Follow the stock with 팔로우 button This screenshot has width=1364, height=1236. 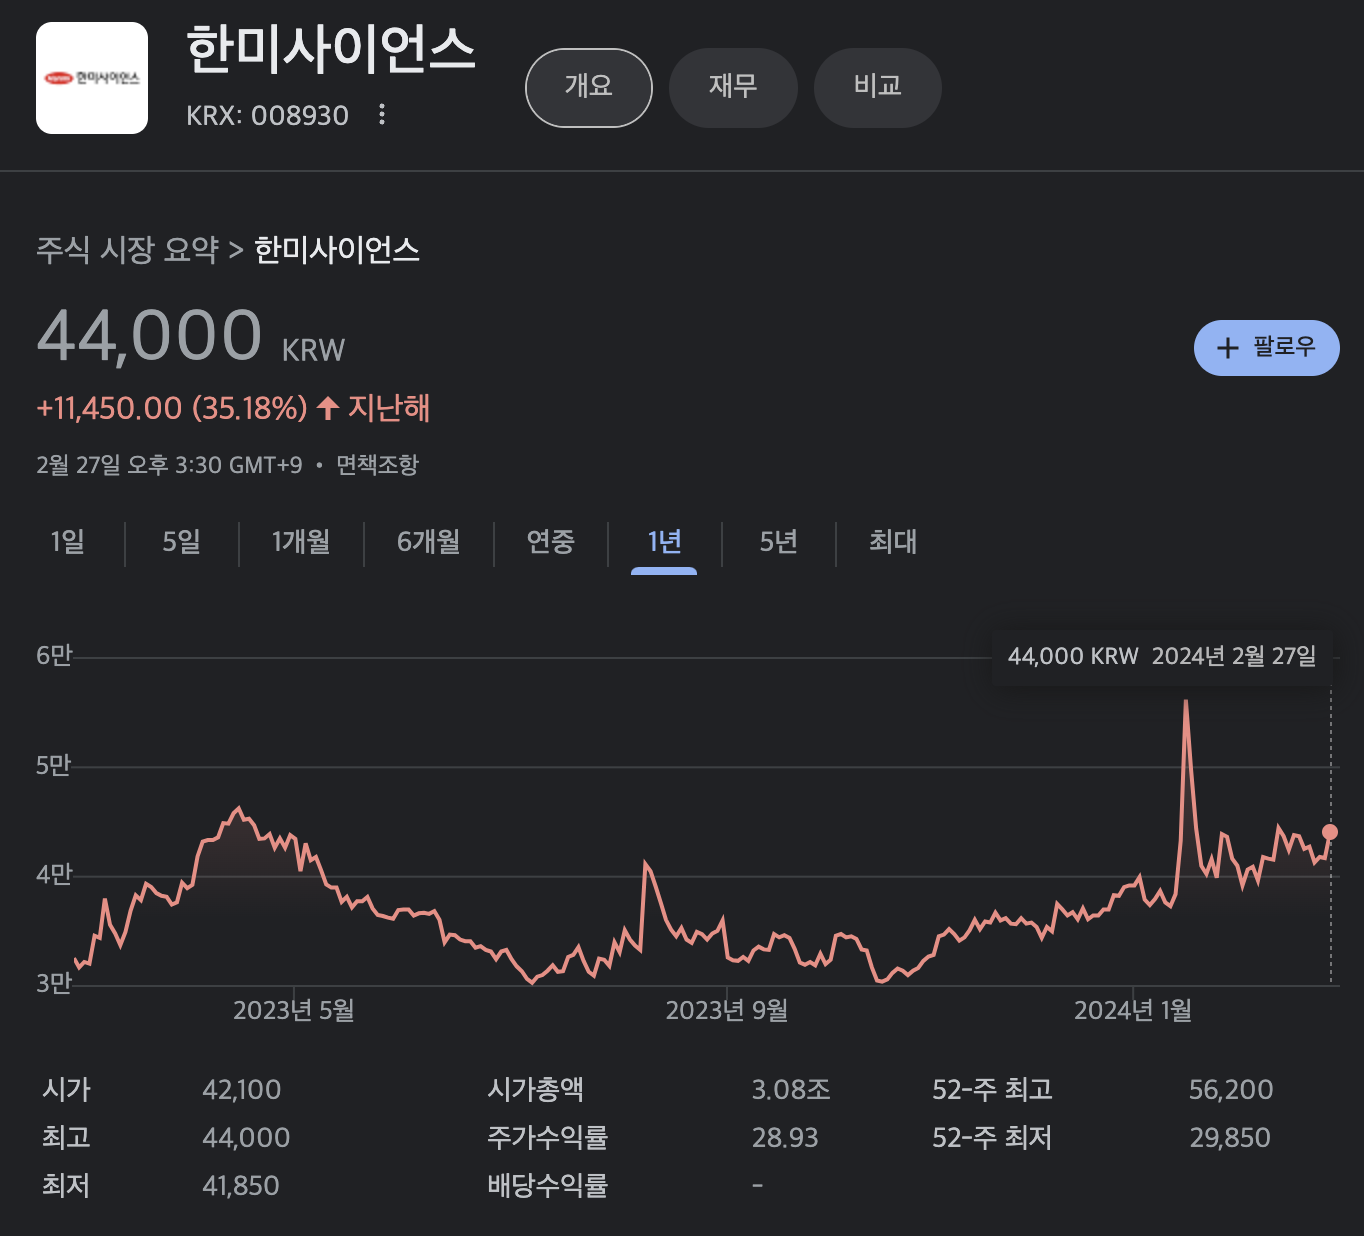(x=1267, y=348)
